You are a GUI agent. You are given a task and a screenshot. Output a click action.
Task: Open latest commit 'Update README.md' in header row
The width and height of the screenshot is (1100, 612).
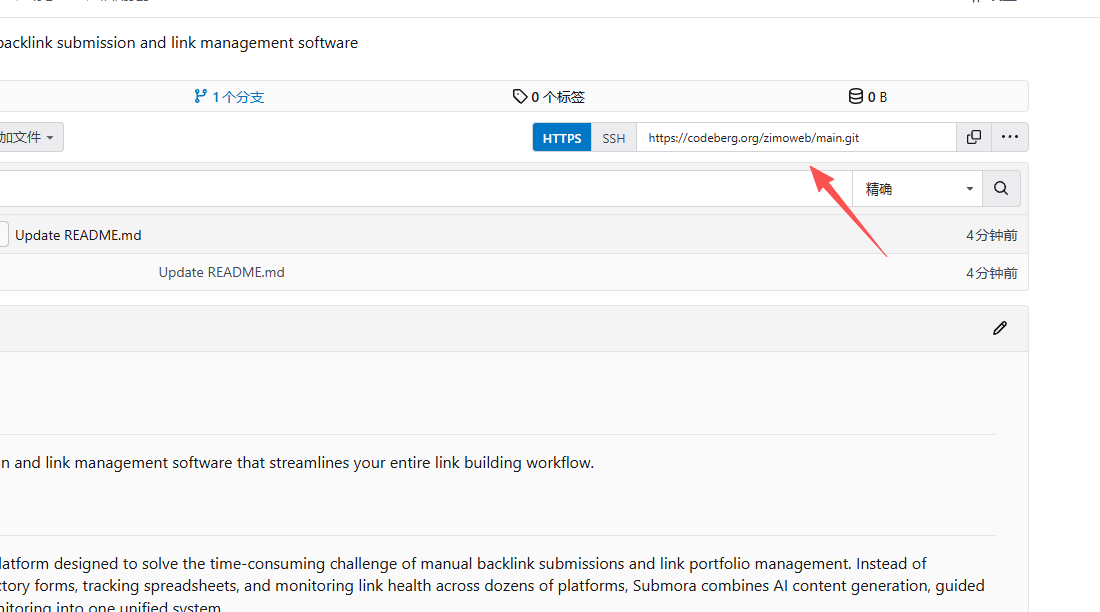tap(78, 235)
